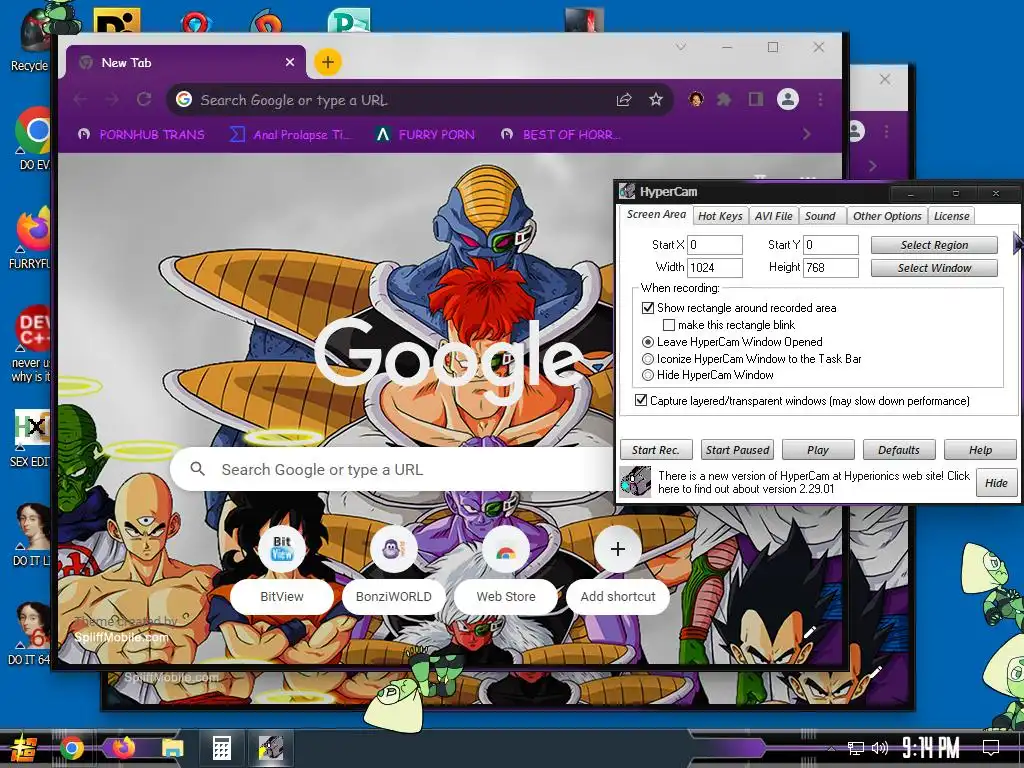Switch to the License tab
Viewport: 1024px width, 768px height.
(951, 216)
